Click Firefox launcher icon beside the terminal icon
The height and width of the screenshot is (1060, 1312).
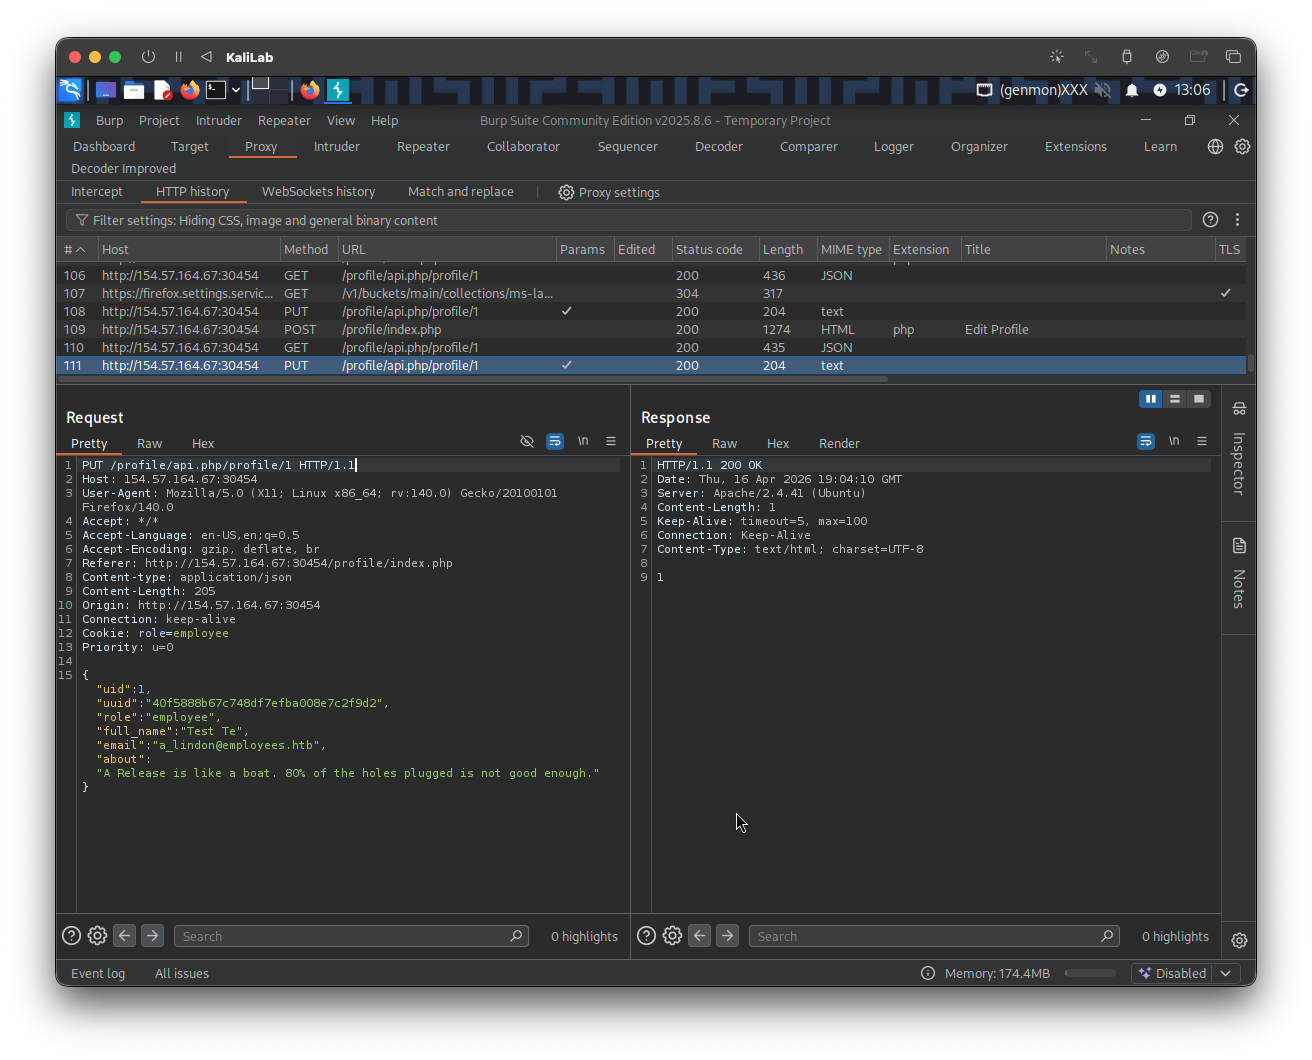coord(190,90)
